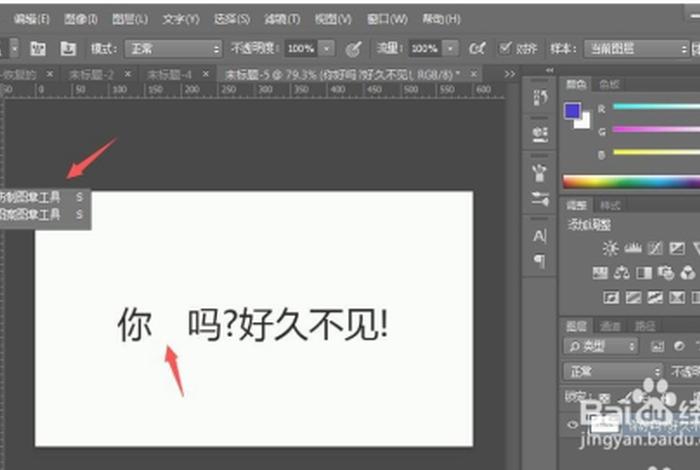This screenshot has height=470, width=700.
Task: Add a Posterize adjustment
Action: 633,297
